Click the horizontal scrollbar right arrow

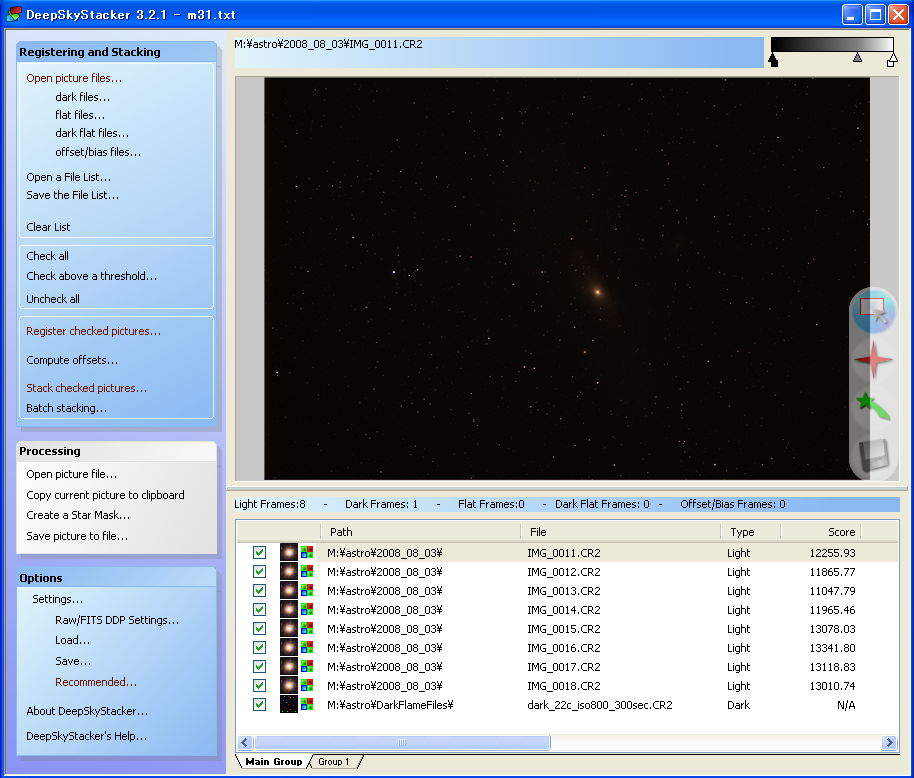[x=889, y=742]
